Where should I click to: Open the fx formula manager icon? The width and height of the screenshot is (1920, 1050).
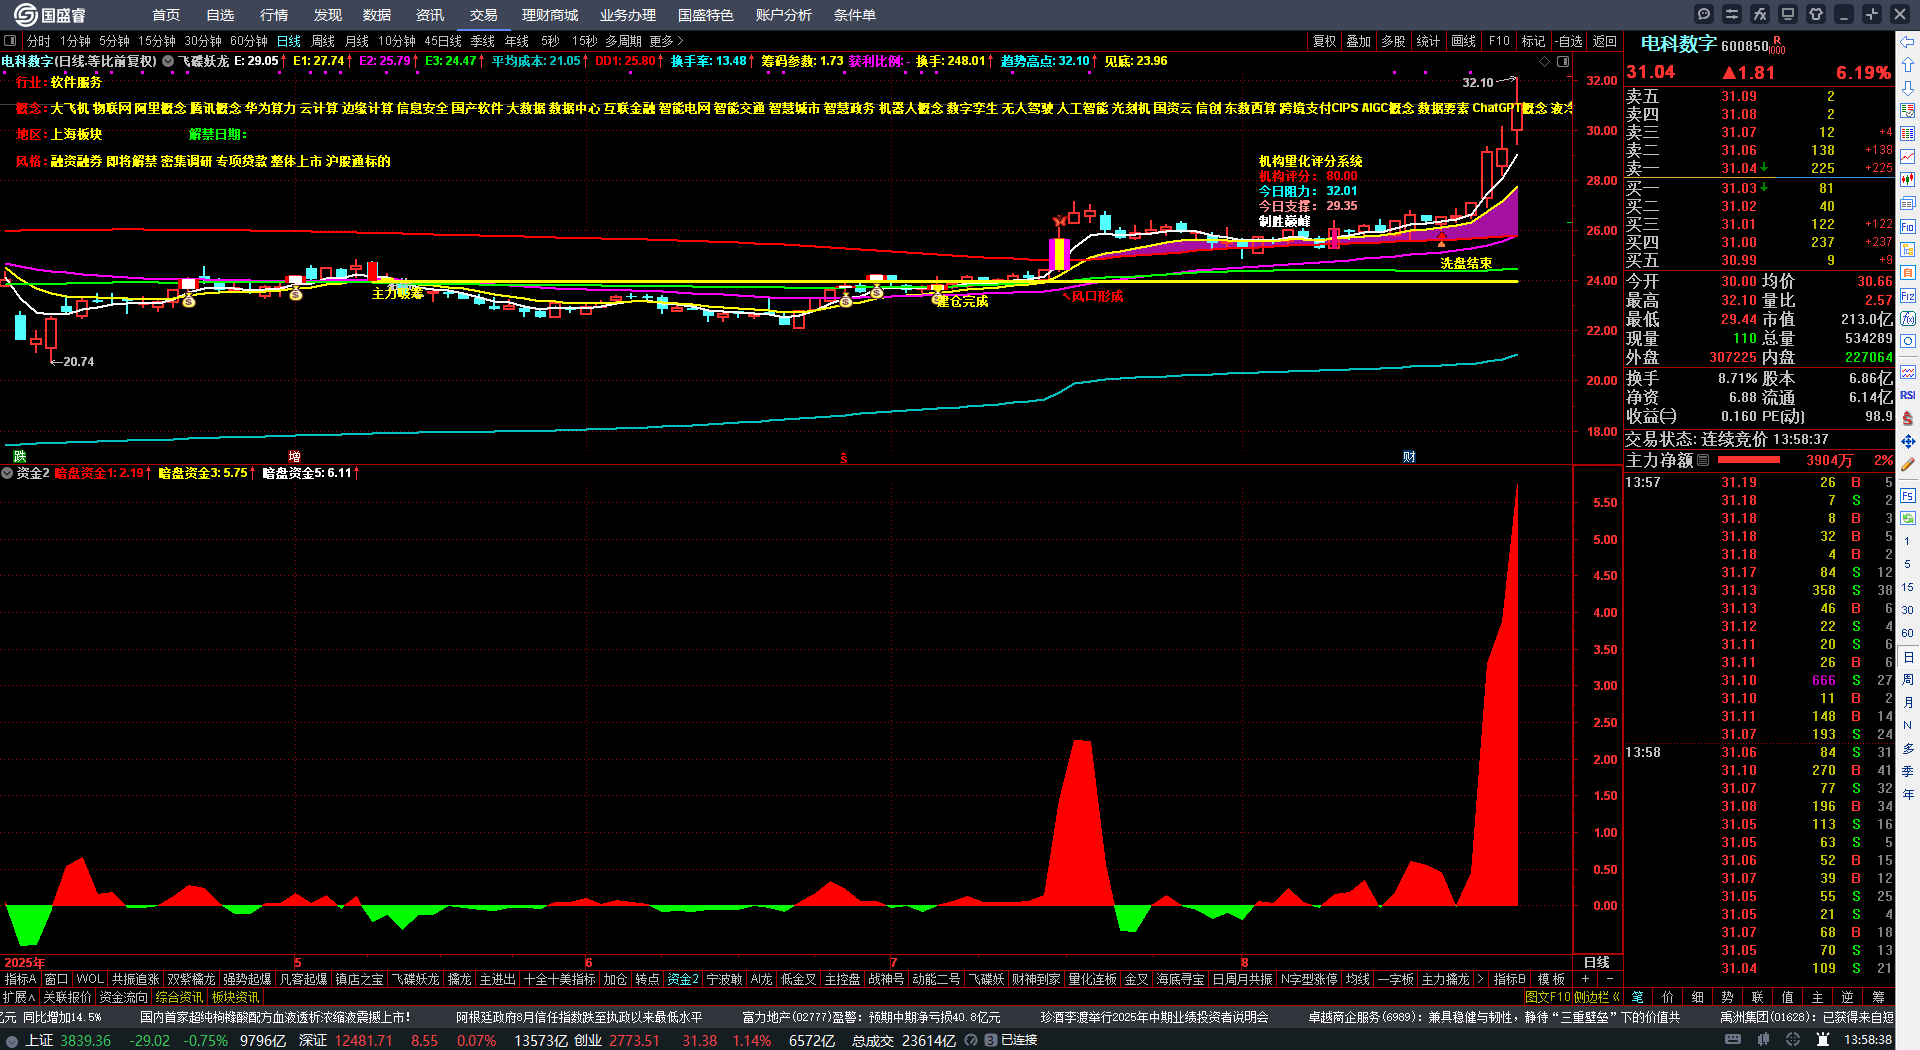pos(1760,14)
